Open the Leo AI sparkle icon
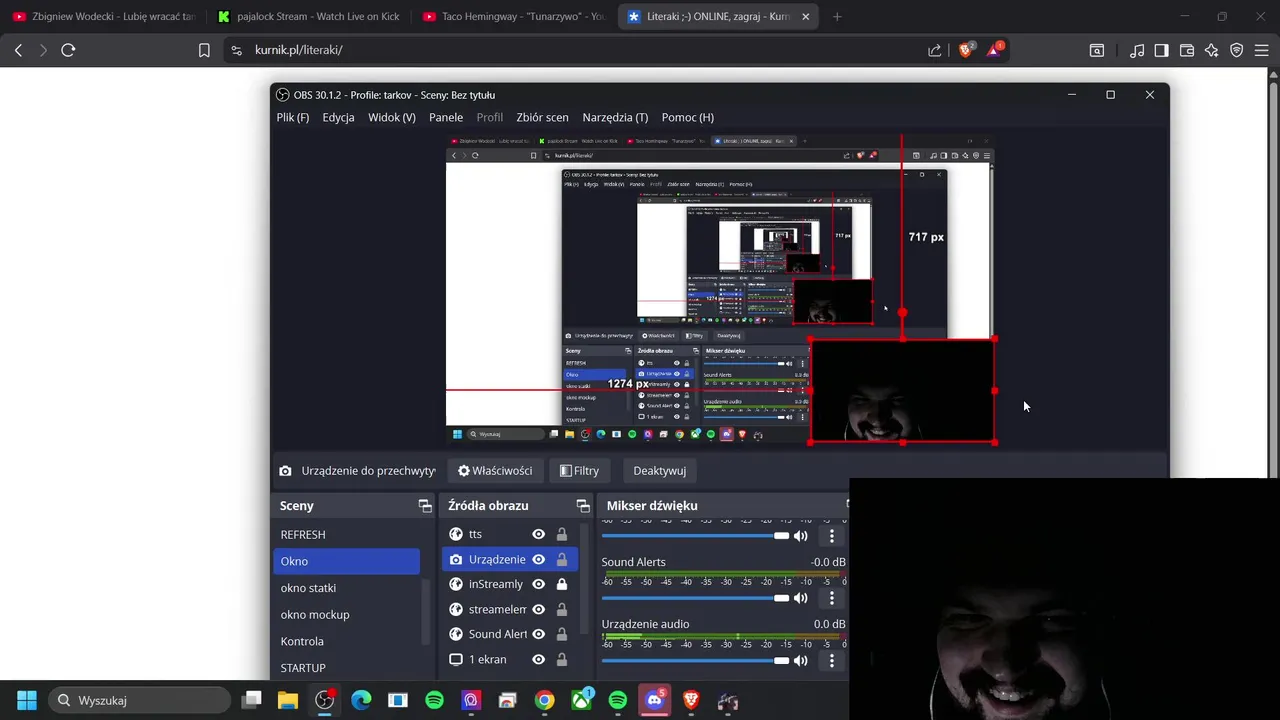 coord(1212,50)
